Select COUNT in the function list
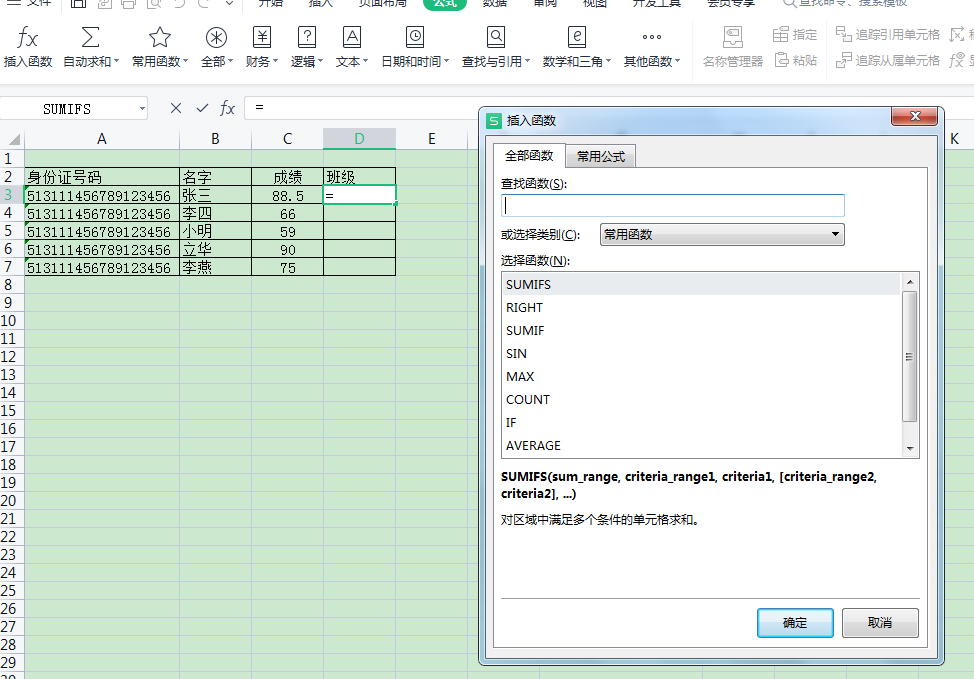This screenshot has width=974, height=679. click(701, 399)
